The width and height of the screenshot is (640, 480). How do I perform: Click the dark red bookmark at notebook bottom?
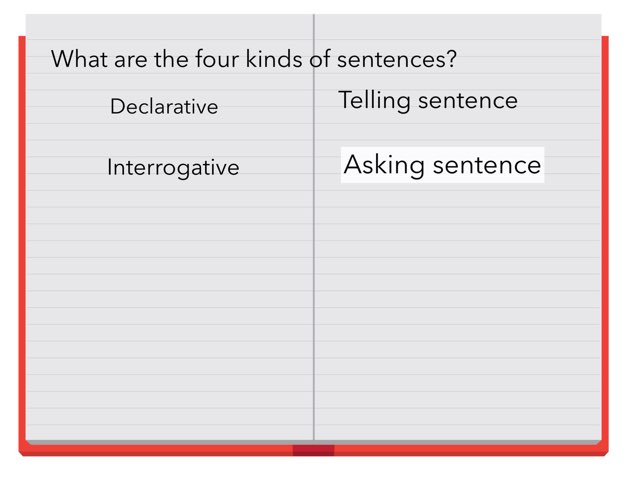click(313, 450)
